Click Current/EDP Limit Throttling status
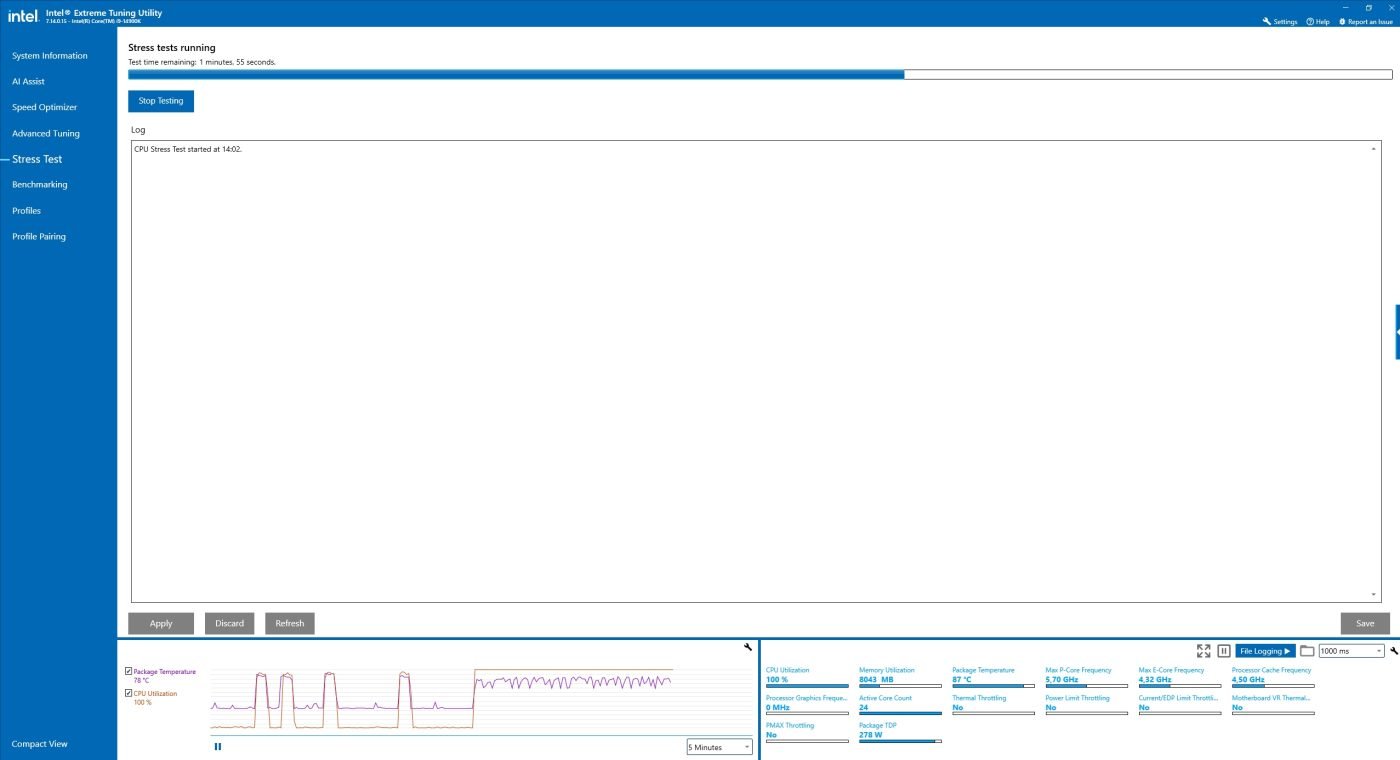Viewport: 1400px width, 760px height. (1144, 707)
